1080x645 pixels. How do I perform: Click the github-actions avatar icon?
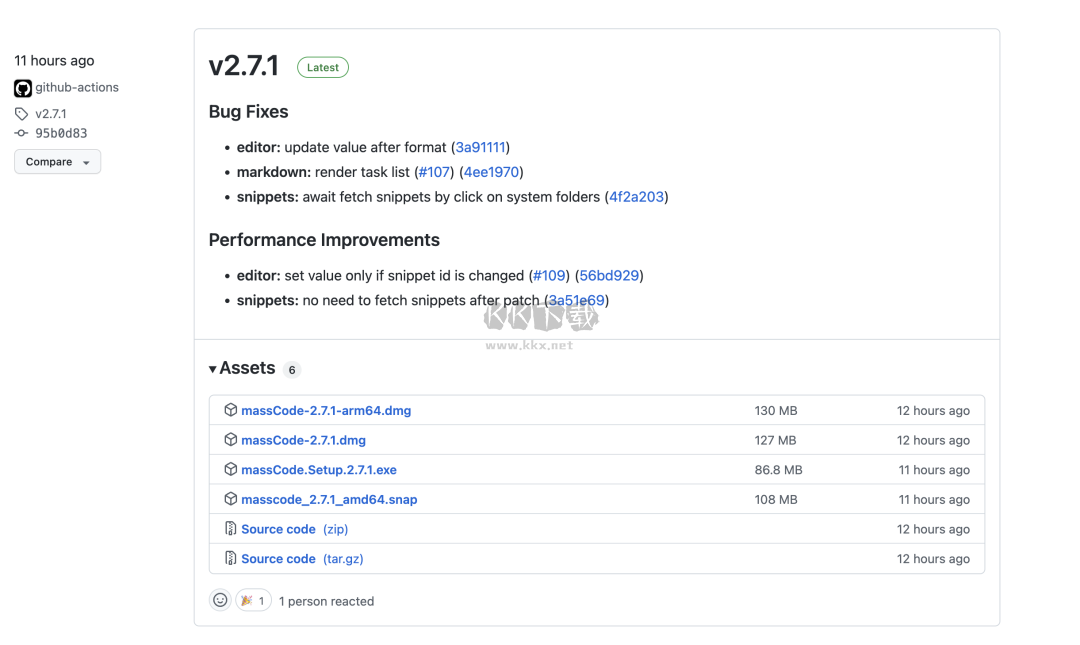point(23,88)
